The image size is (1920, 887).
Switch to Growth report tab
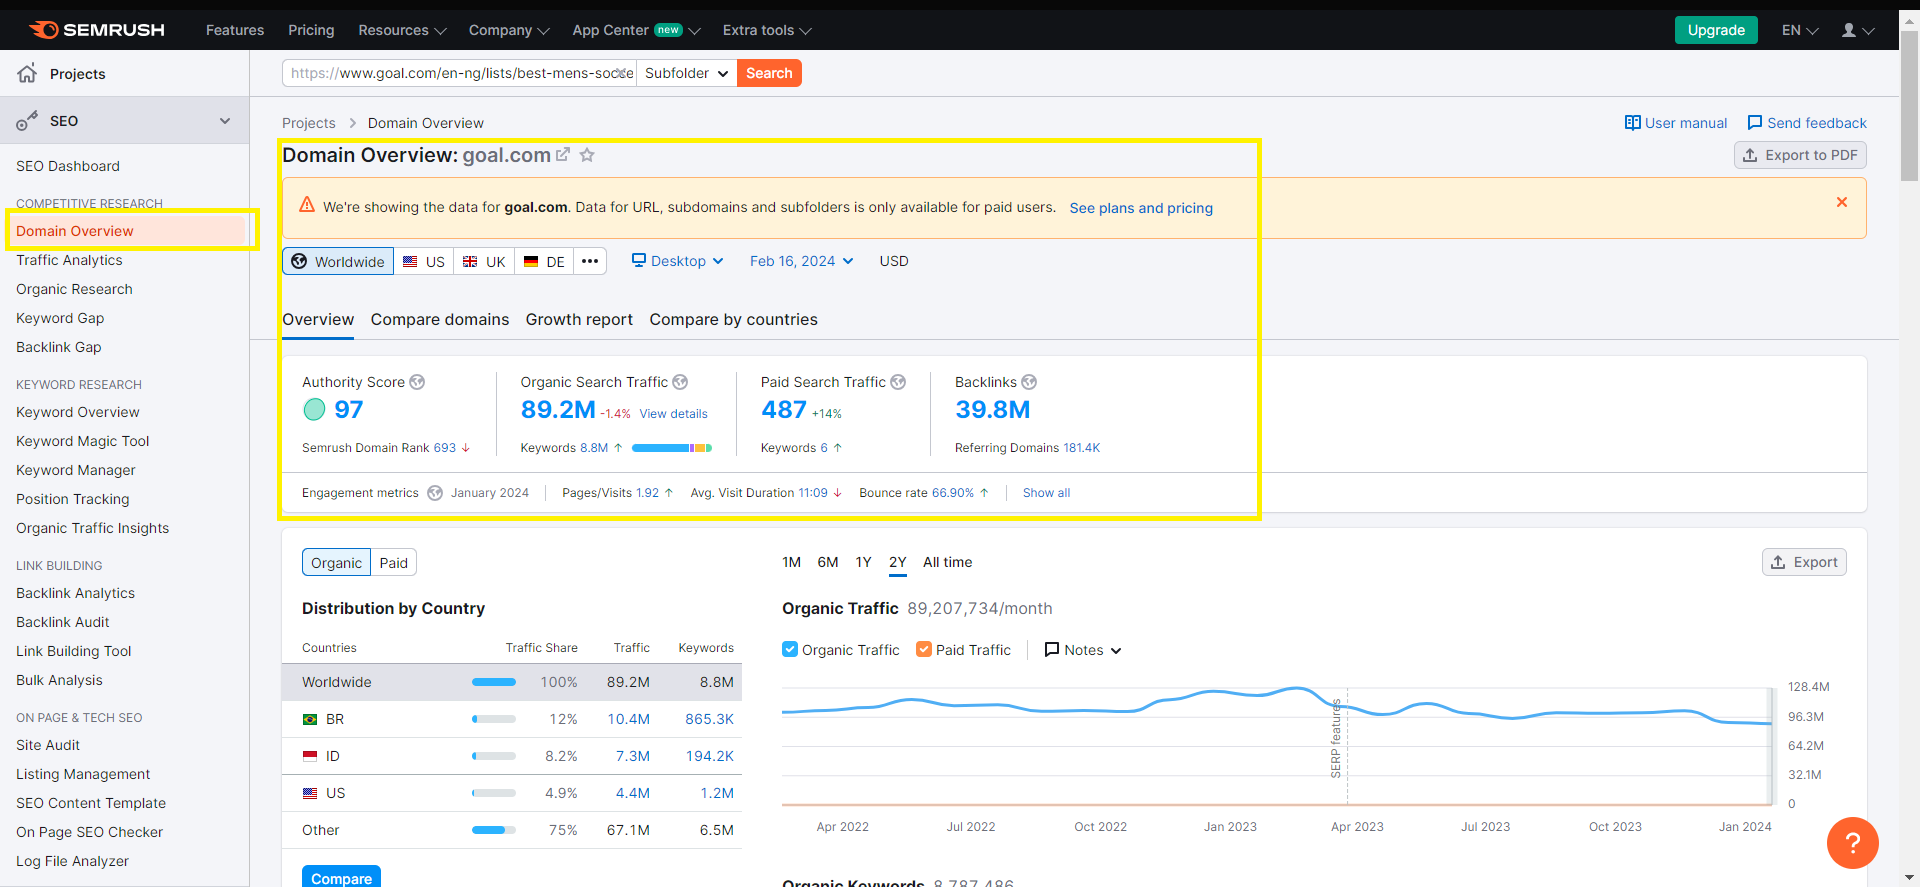coord(579,319)
